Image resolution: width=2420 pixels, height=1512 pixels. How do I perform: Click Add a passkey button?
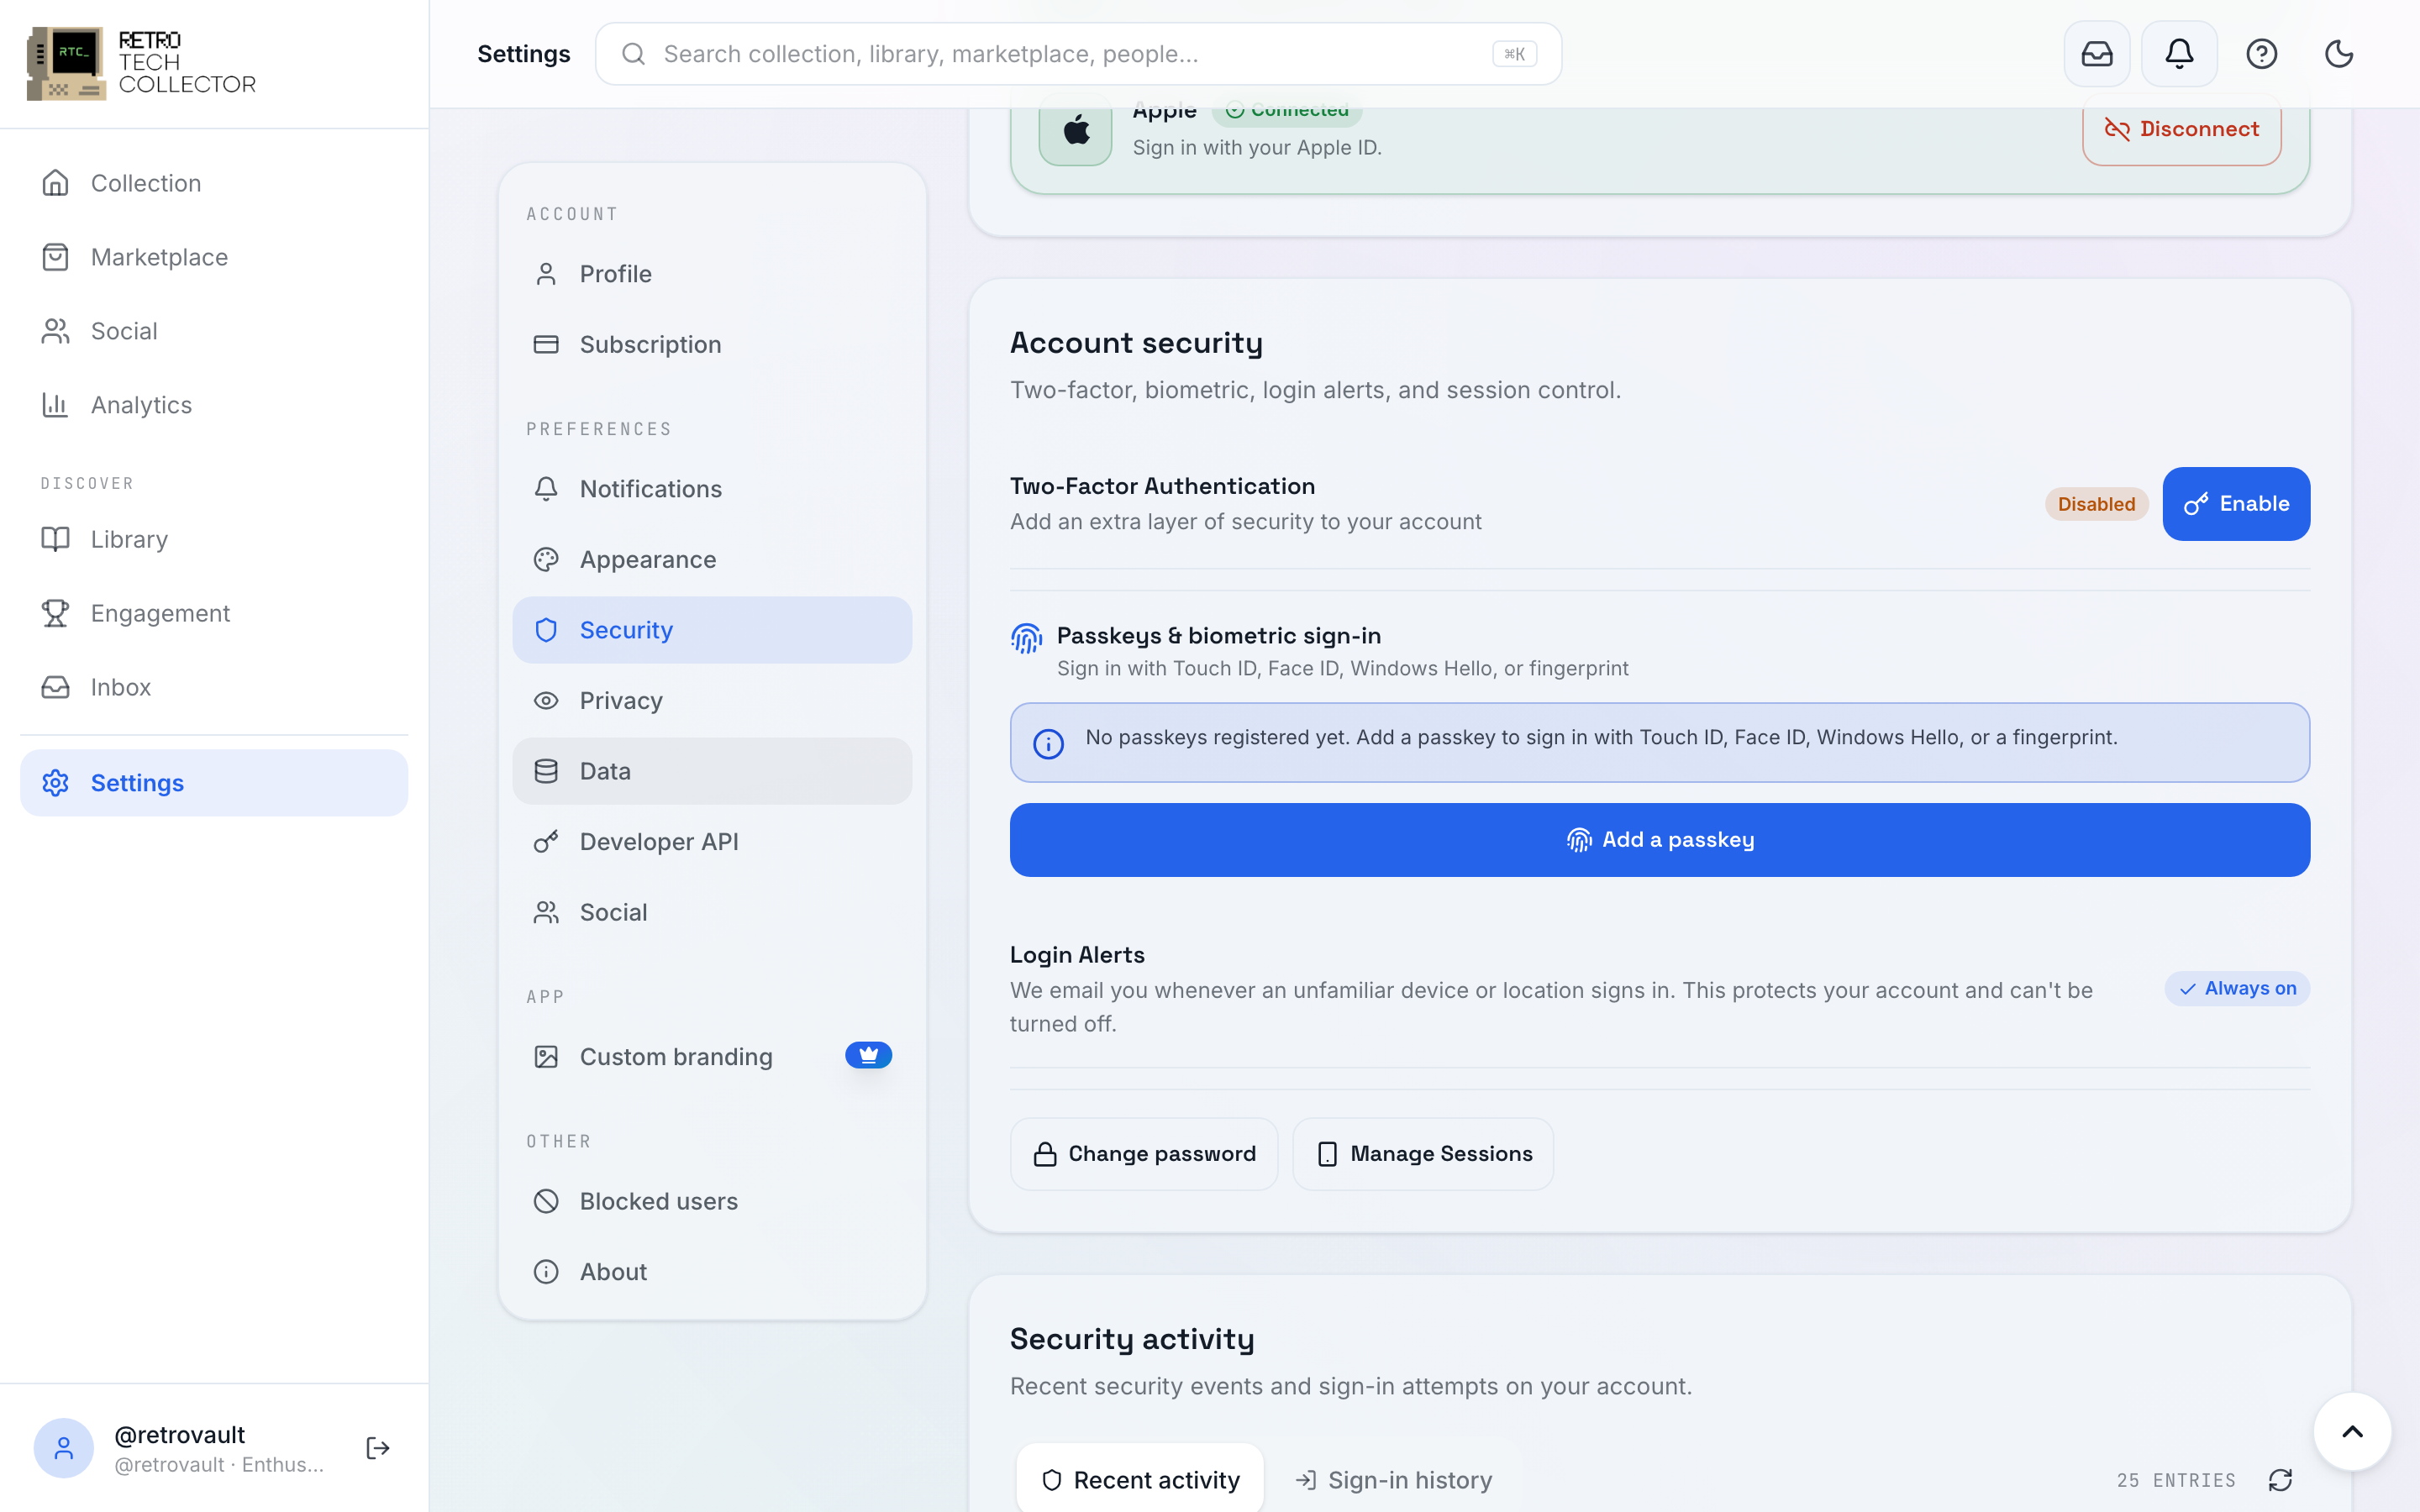pyautogui.click(x=1659, y=840)
